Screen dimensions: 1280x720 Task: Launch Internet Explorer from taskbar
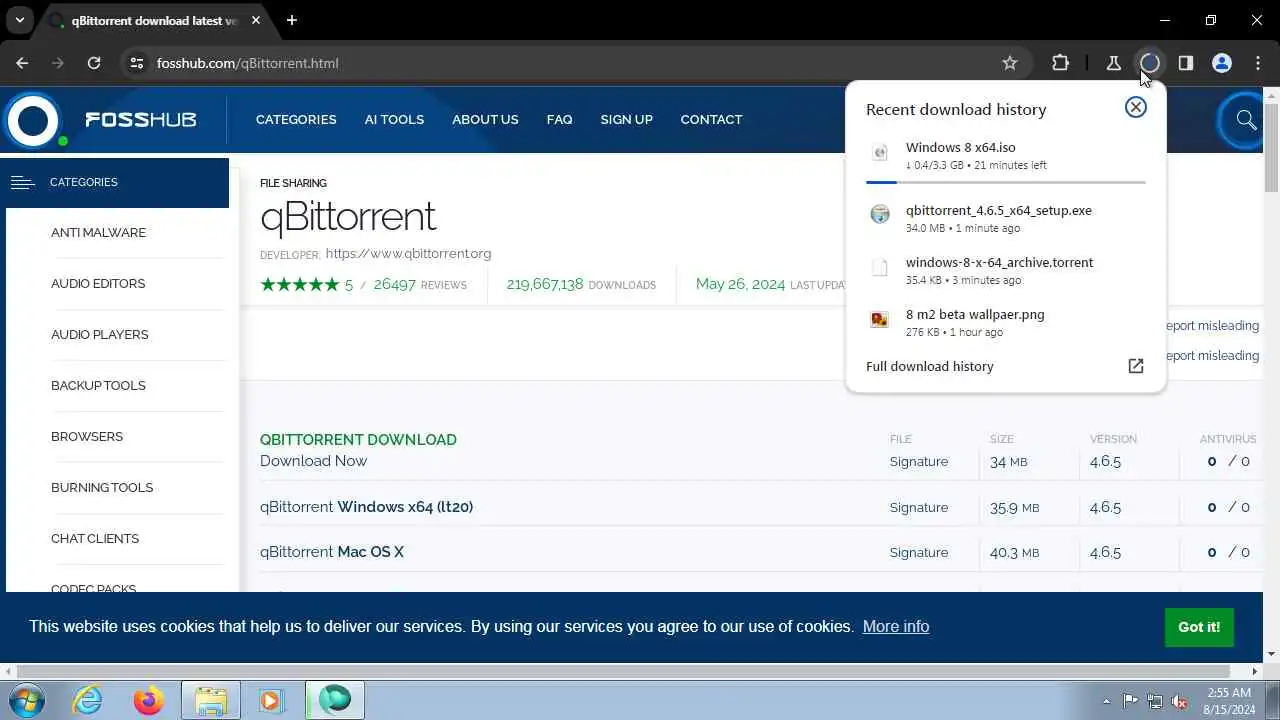[87, 700]
